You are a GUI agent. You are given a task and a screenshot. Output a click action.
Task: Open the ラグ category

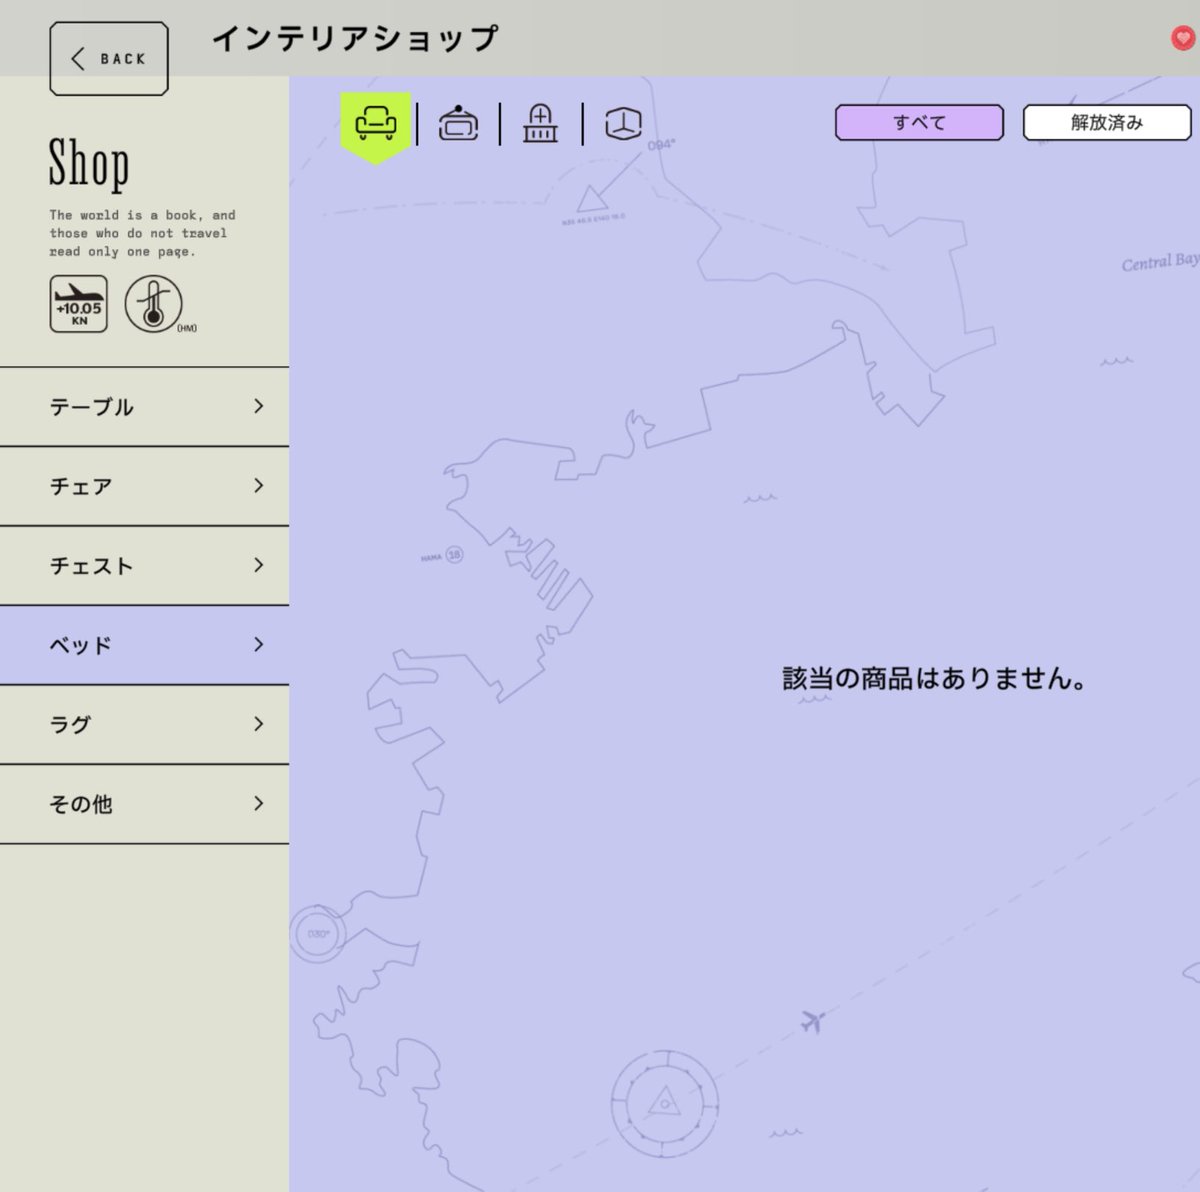point(144,725)
